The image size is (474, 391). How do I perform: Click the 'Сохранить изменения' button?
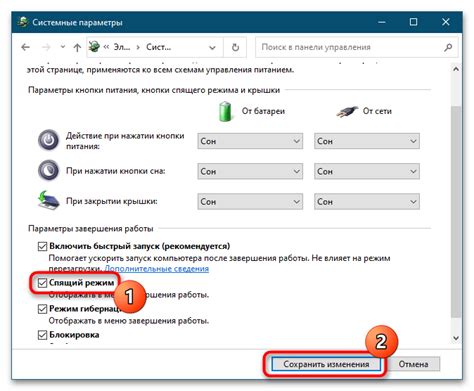tap(326, 364)
